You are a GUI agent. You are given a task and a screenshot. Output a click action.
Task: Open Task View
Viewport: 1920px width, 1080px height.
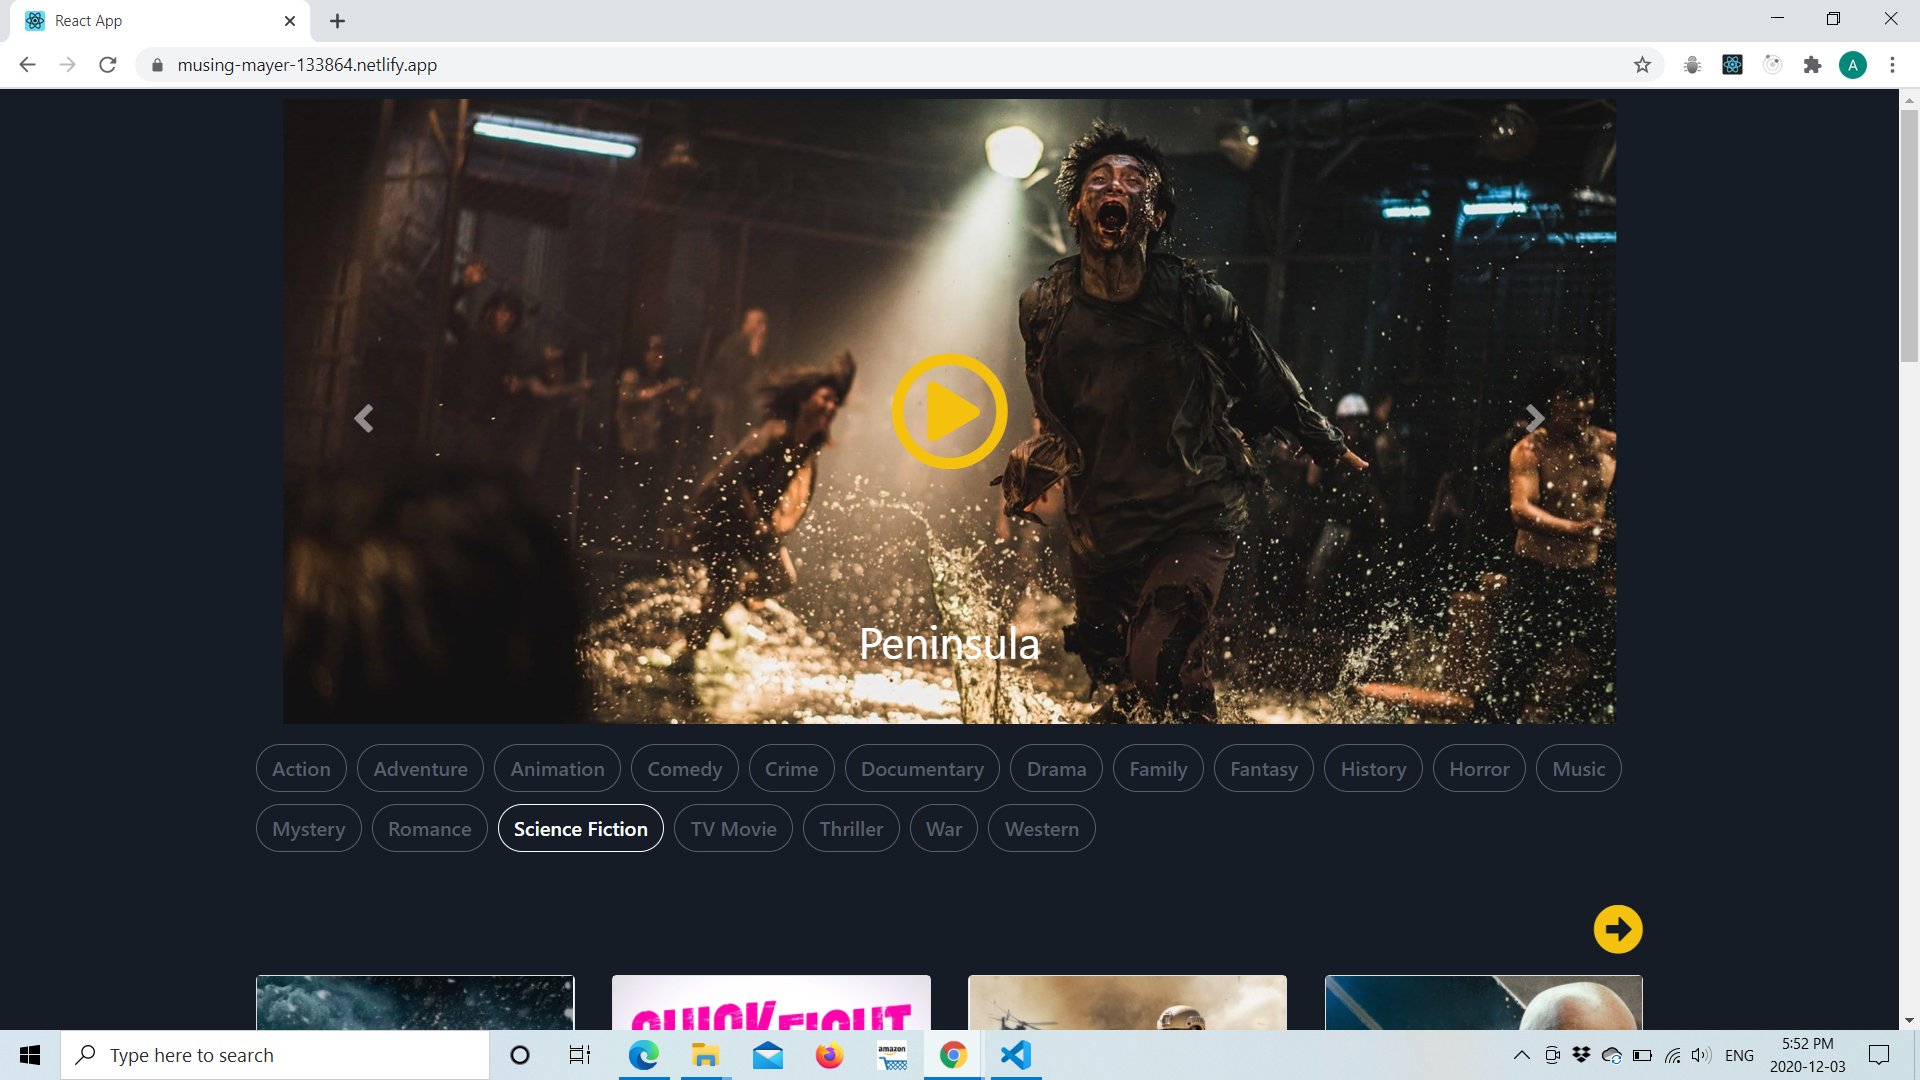580,1055
